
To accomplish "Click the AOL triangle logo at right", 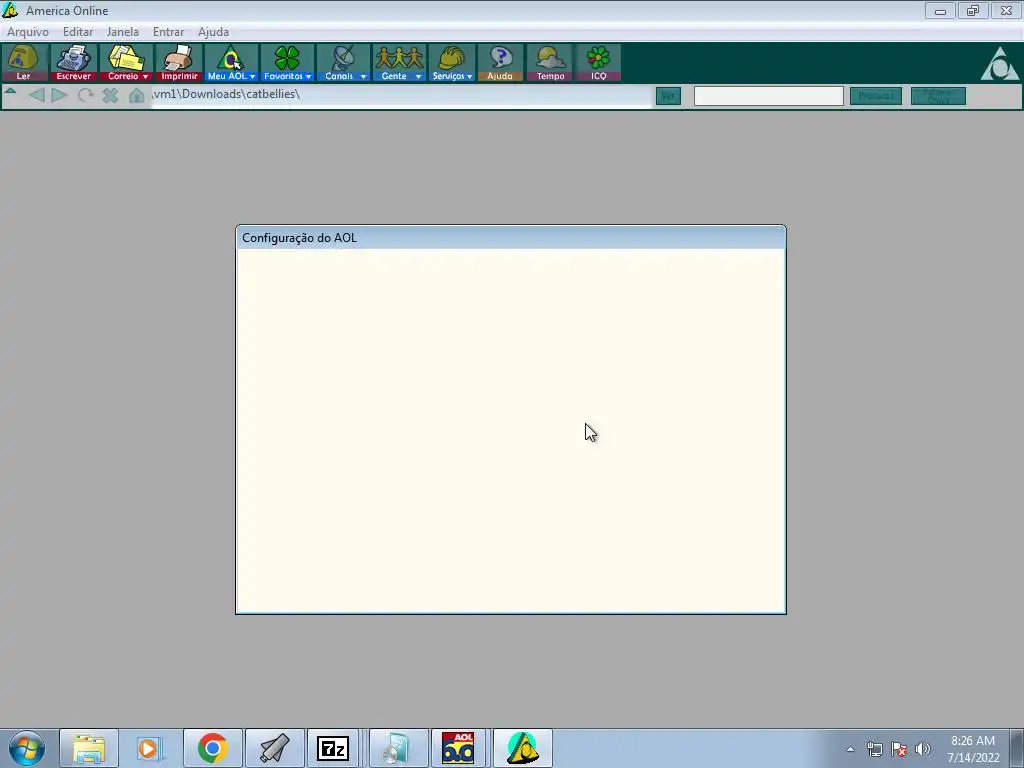I will 999,63.
